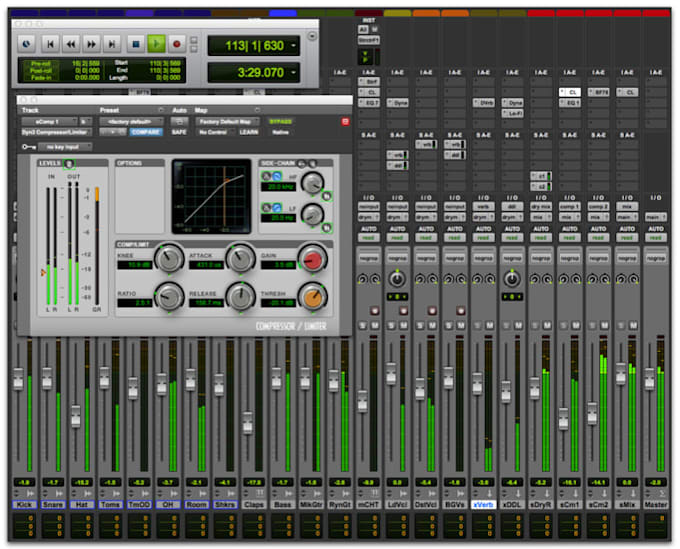
Task: Toggle automation SAFE in plugin header
Action: [179, 132]
